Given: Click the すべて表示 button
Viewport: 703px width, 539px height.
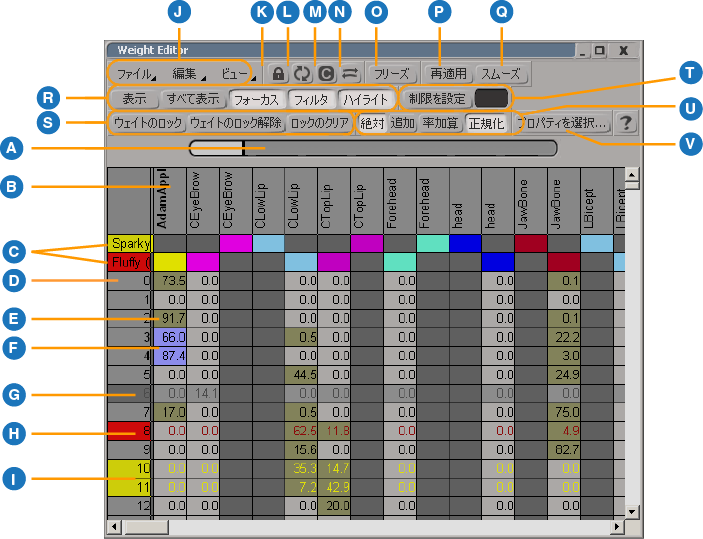Looking at the screenshot, I should point(193,99).
